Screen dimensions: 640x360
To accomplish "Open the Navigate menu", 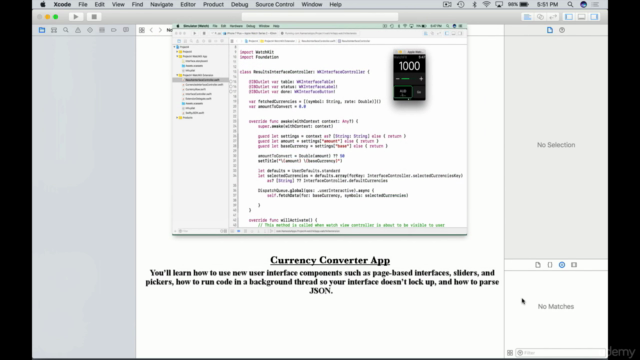I will 162,4.
